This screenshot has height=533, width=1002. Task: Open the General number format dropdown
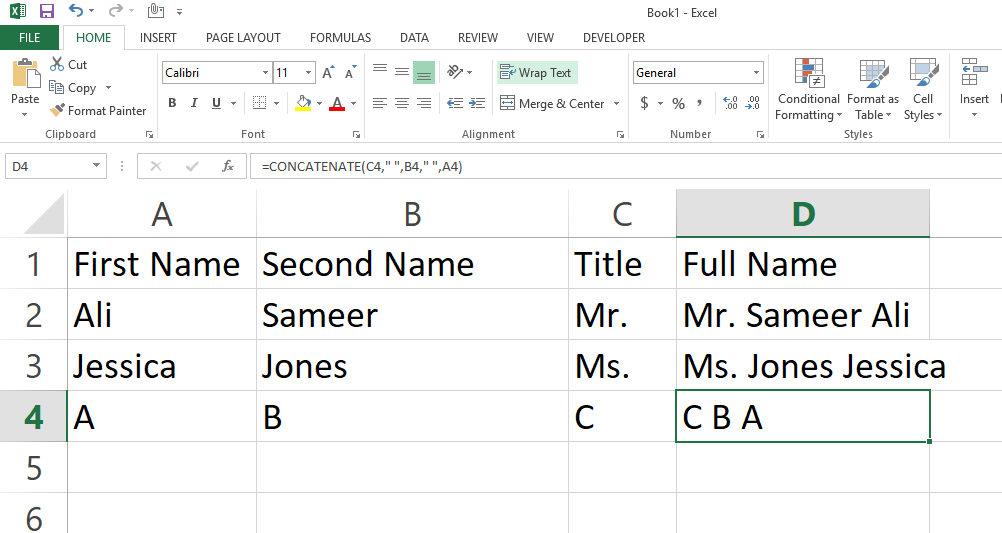click(756, 73)
